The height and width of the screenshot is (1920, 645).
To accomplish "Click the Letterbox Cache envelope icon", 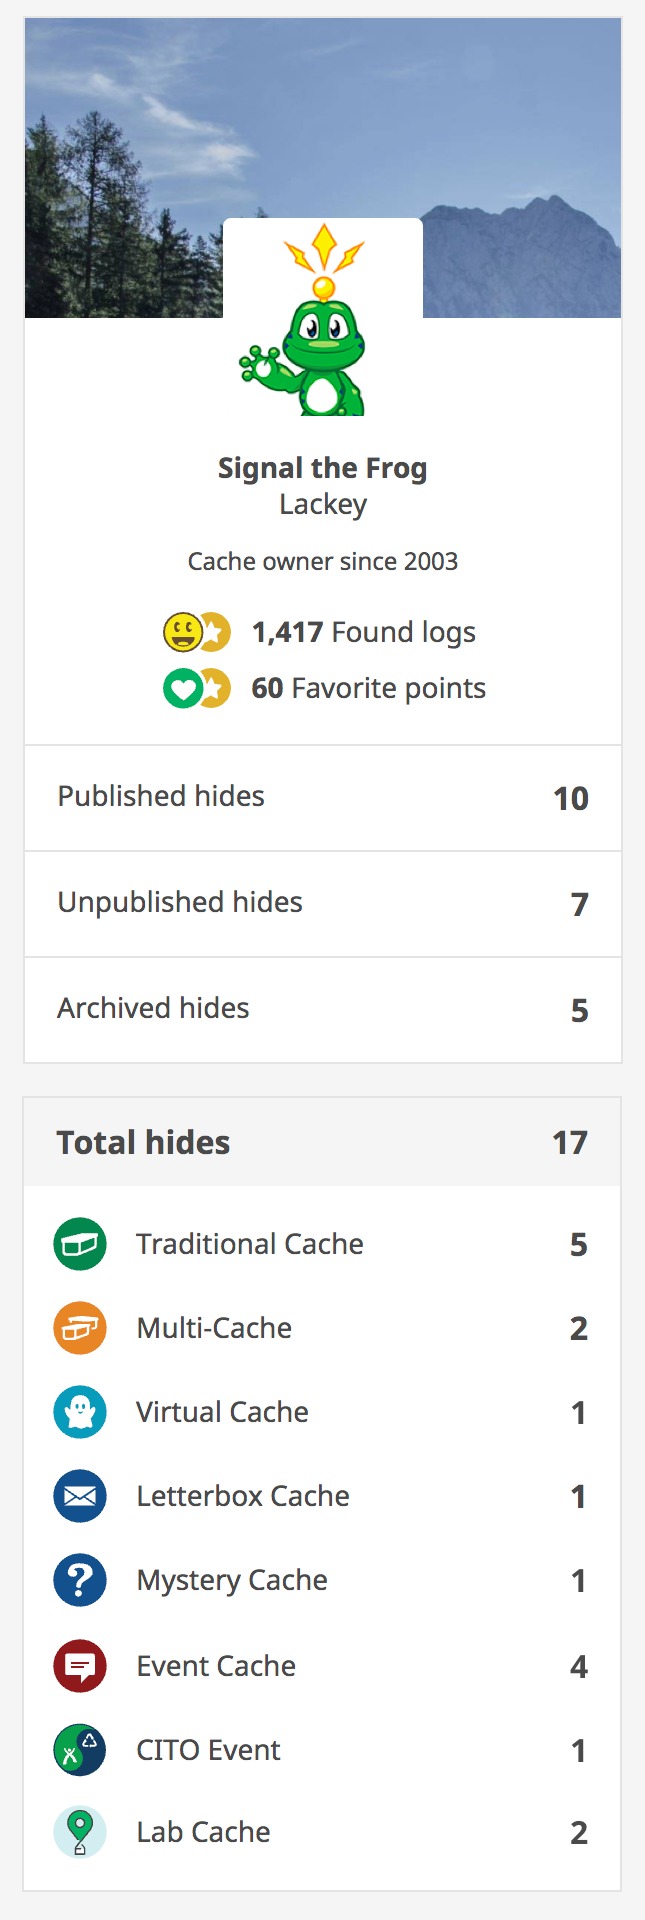I will (80, 1496).
